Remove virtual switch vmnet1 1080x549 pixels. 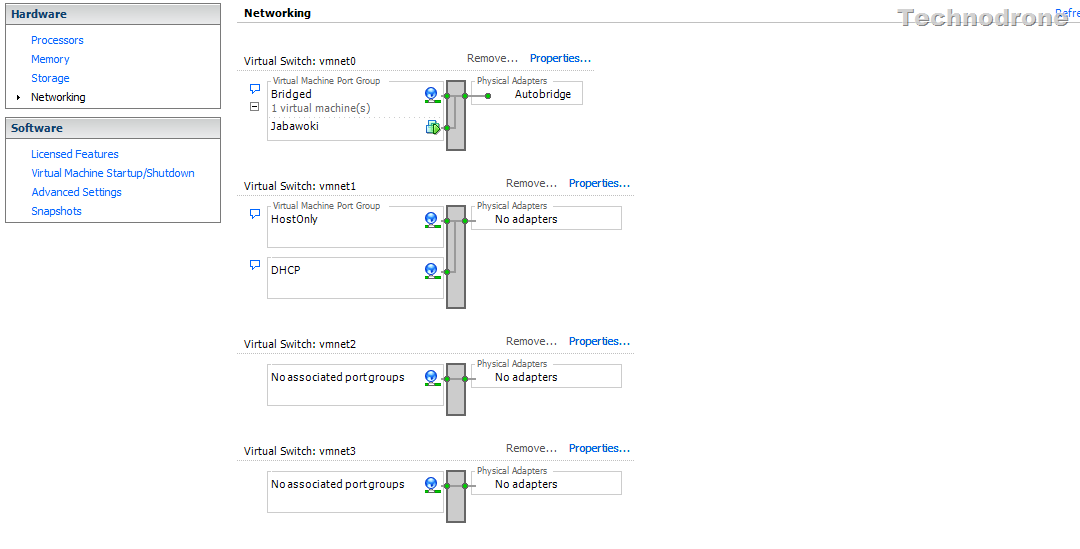click(531, 183)
